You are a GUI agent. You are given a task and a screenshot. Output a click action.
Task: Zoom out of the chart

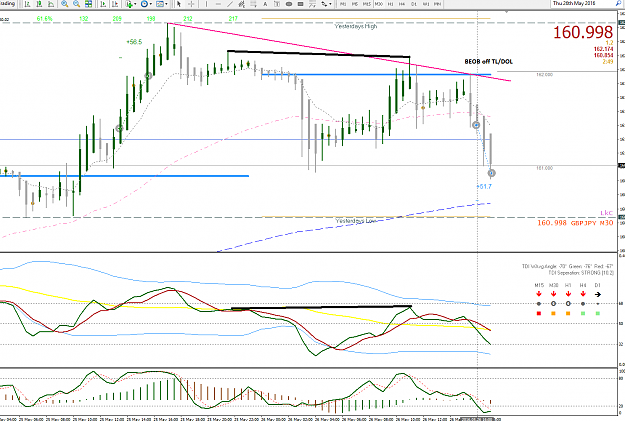tap(77, 4)
